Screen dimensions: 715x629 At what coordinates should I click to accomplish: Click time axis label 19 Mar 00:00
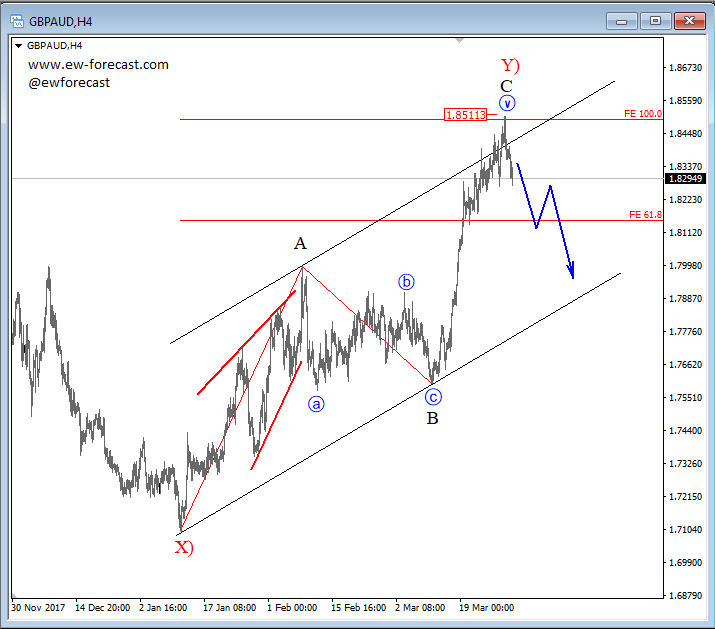click(x=487, y=608)
